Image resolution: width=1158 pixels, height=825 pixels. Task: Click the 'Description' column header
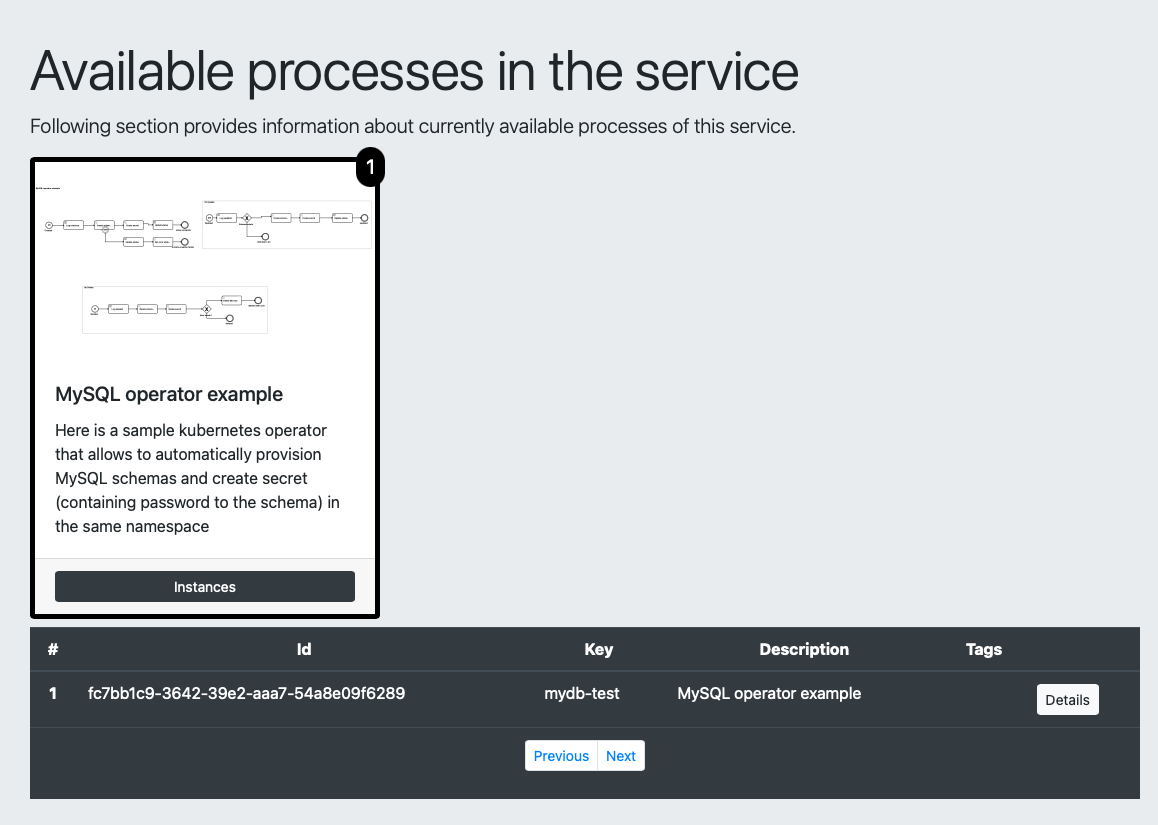804,649
